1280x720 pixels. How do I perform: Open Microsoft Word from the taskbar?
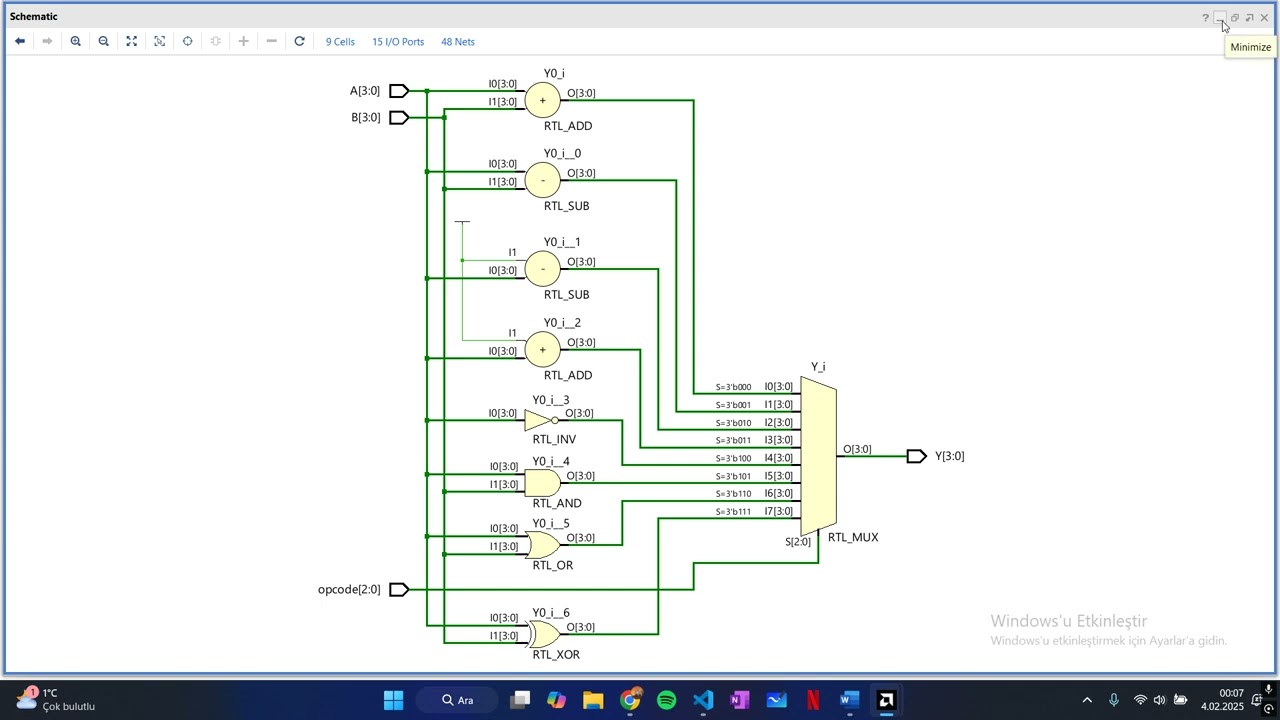click(x=849, y=700)
